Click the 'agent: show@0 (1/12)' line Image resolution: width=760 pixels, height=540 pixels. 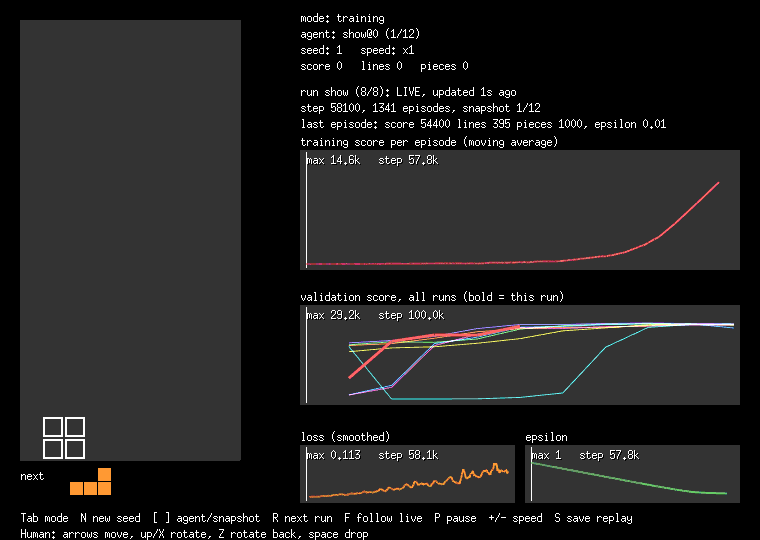click(x=360, y=34)
